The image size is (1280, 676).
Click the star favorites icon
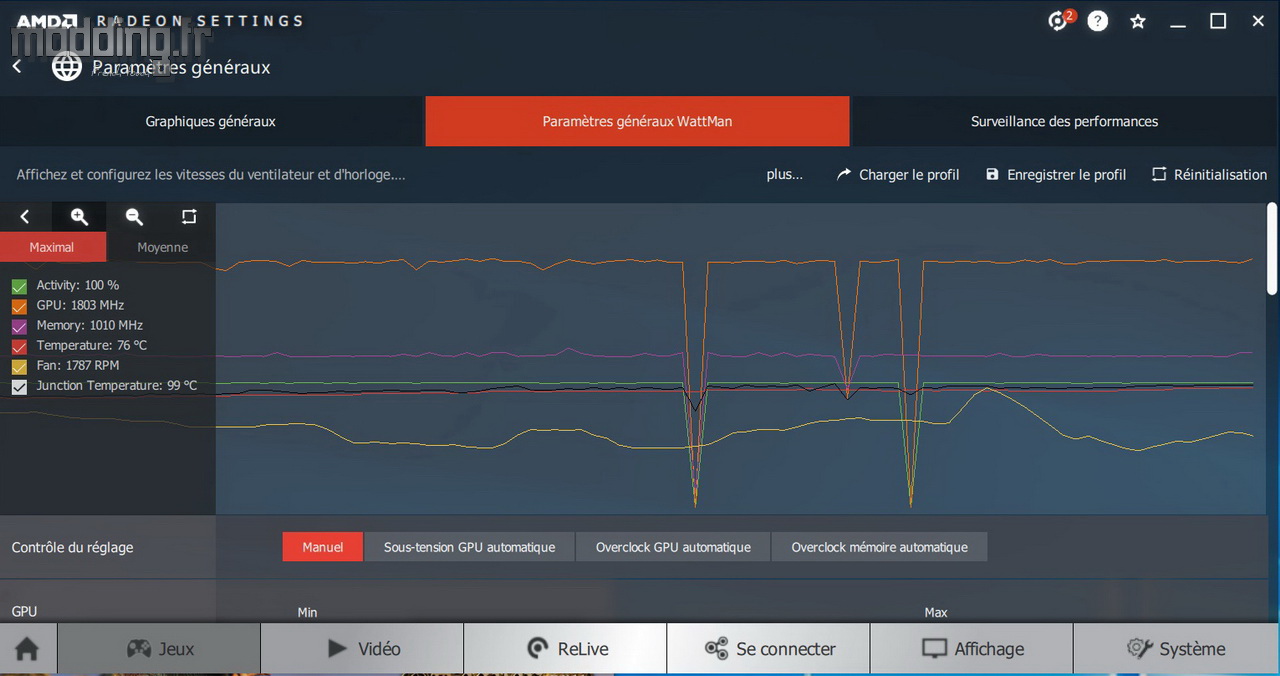click(1138, 21)
